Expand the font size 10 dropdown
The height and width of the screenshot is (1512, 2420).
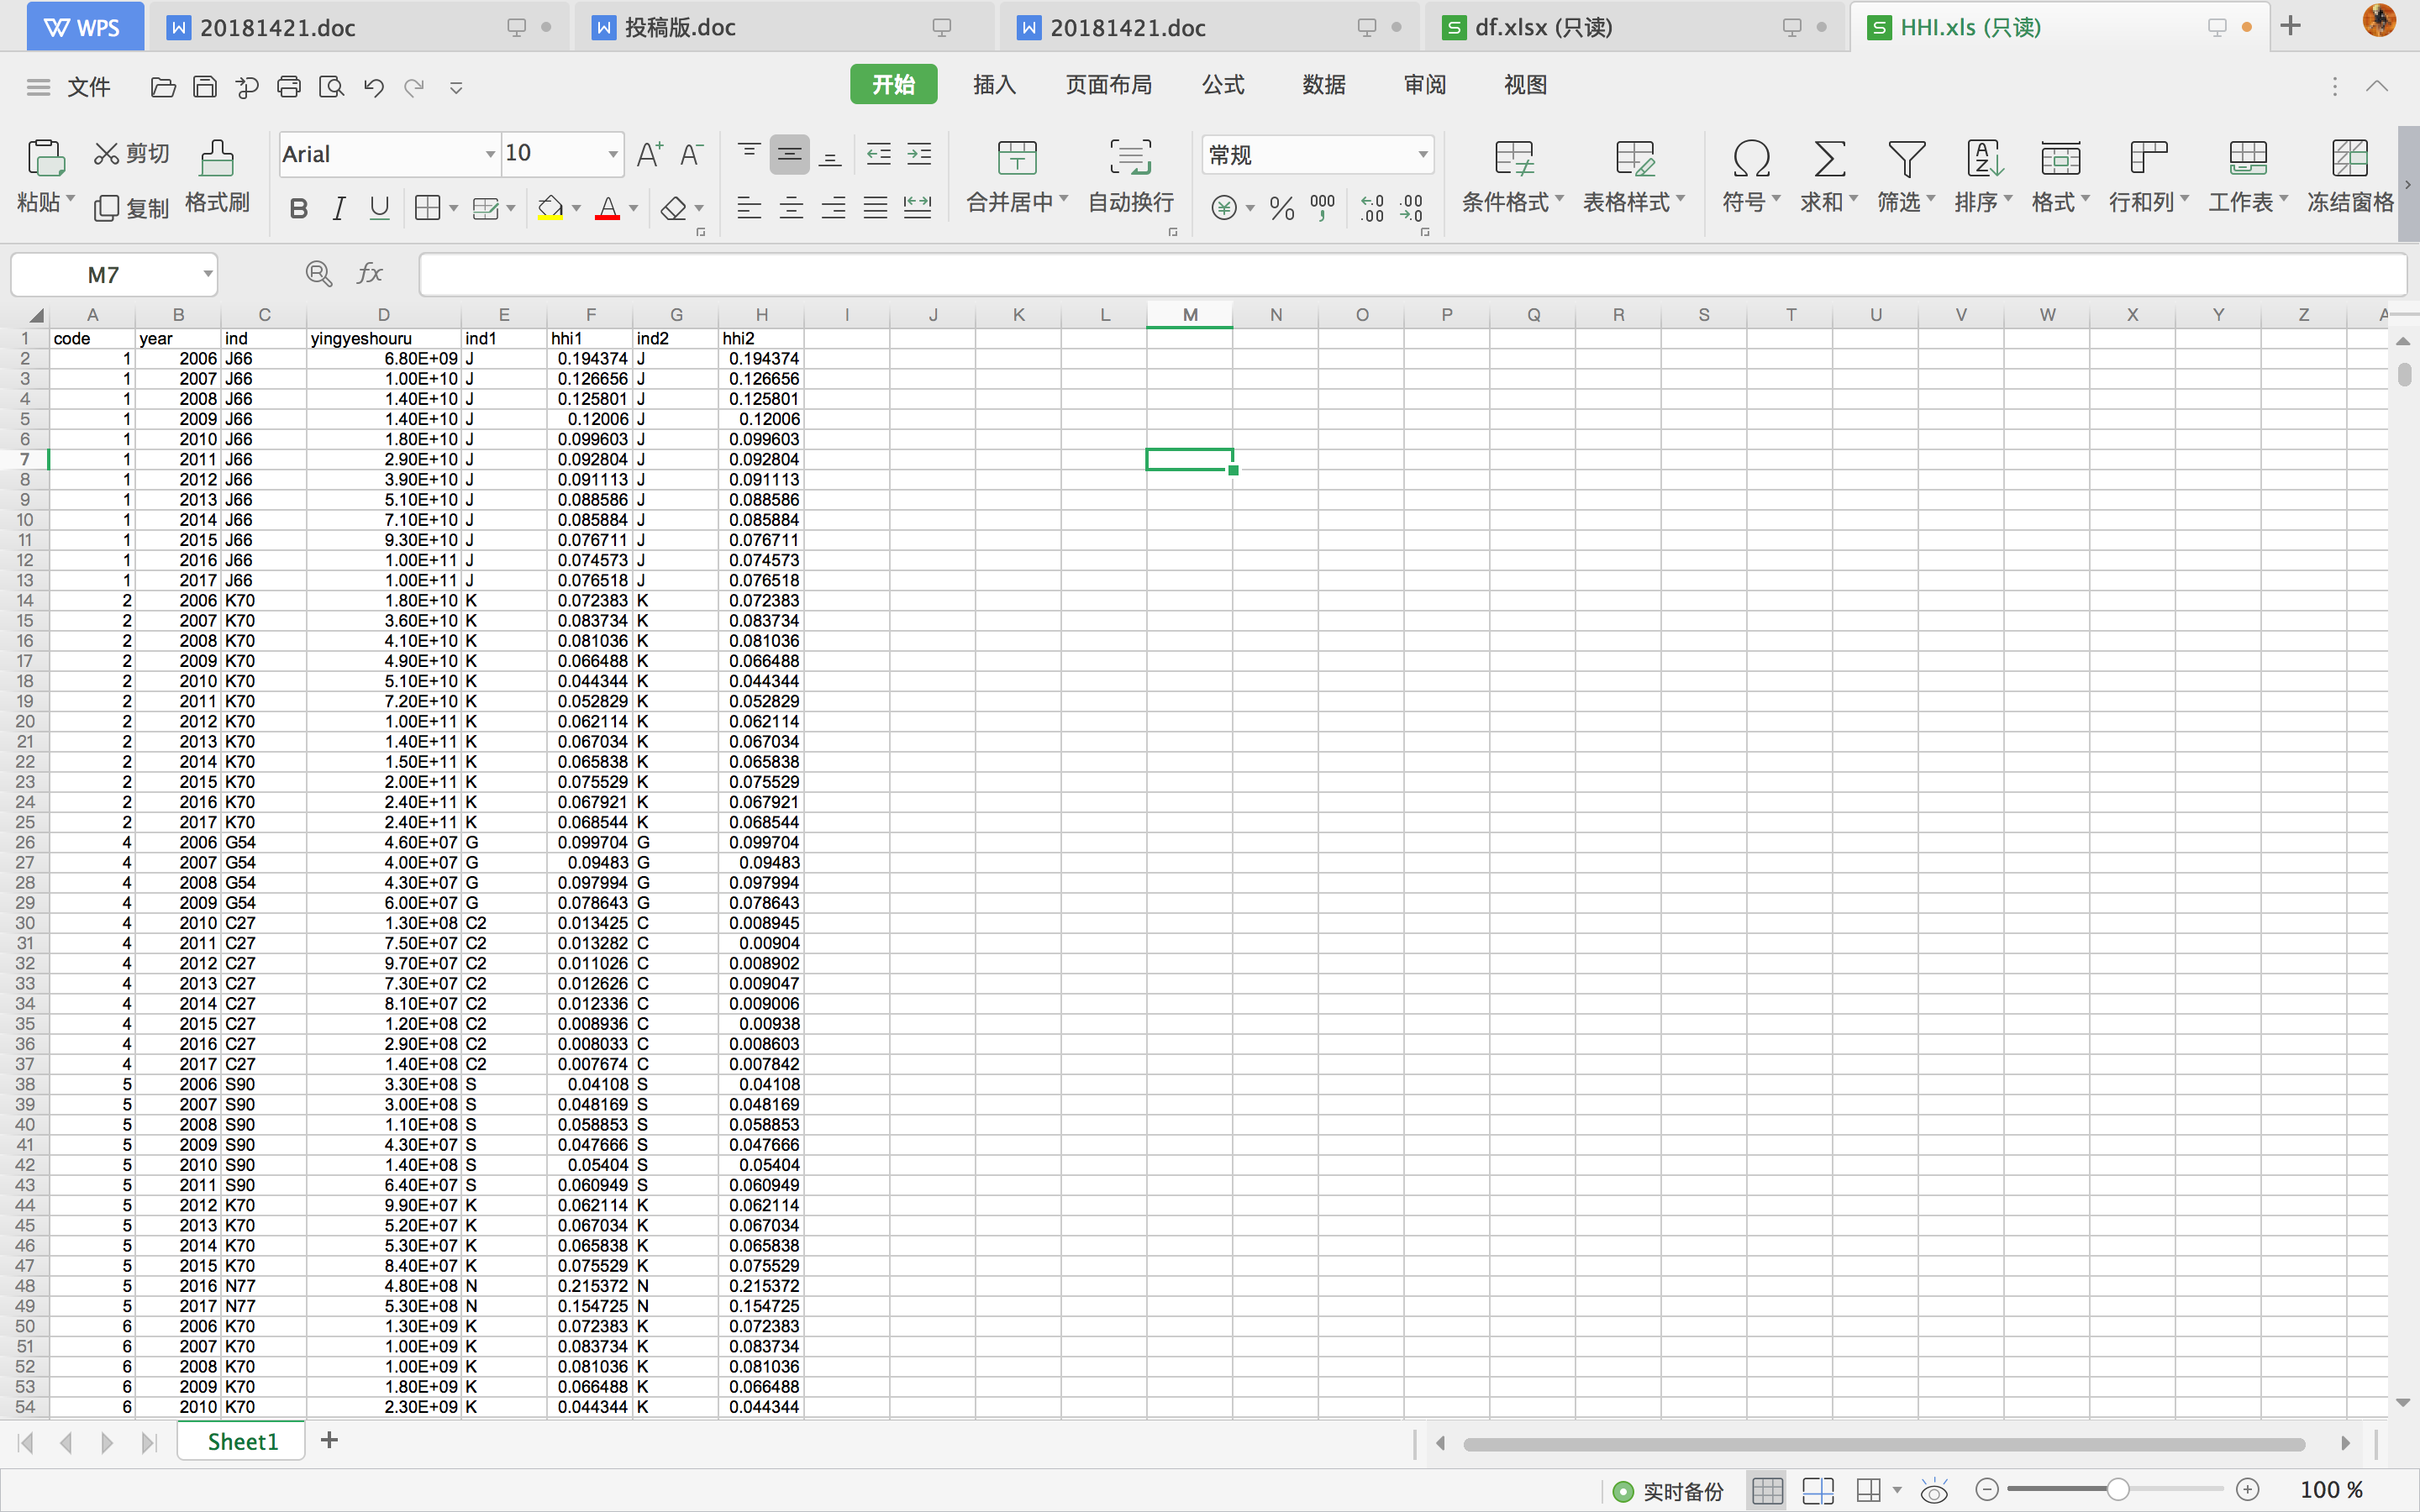click(612, 154)
